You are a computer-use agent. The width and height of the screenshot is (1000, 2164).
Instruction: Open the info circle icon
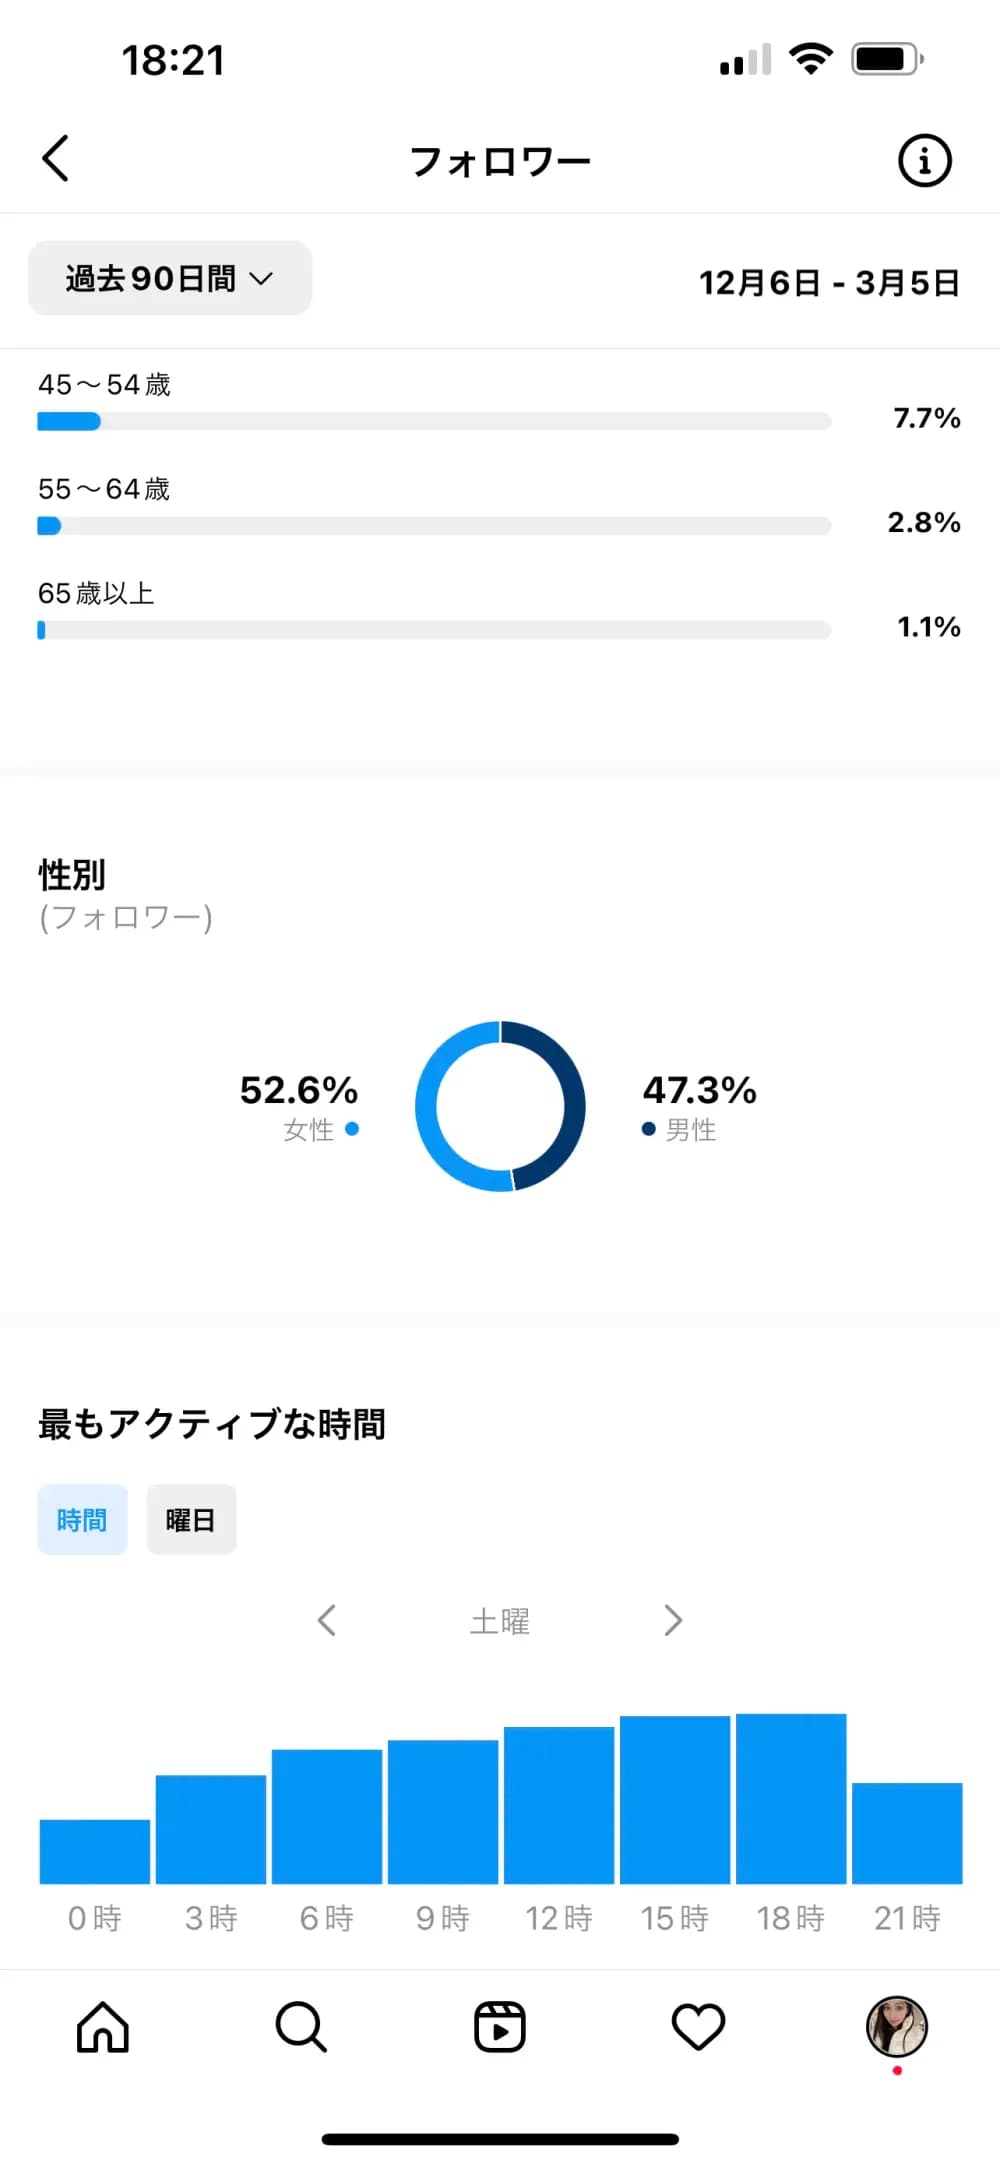pos(924,160)
